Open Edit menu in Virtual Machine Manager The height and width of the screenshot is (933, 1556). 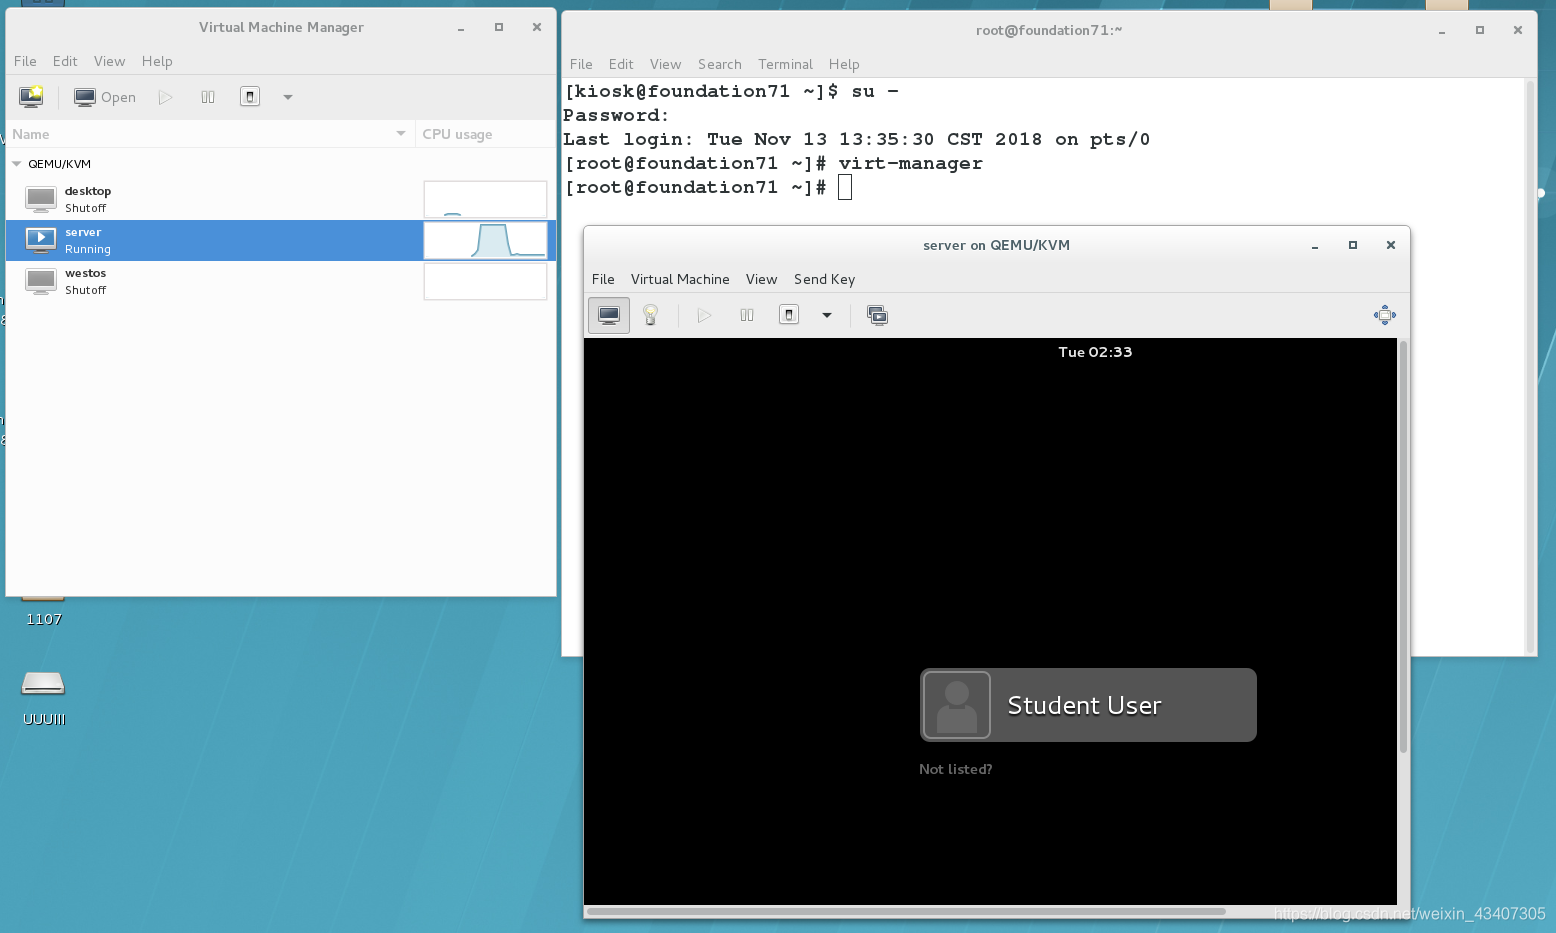click(65, 61)
